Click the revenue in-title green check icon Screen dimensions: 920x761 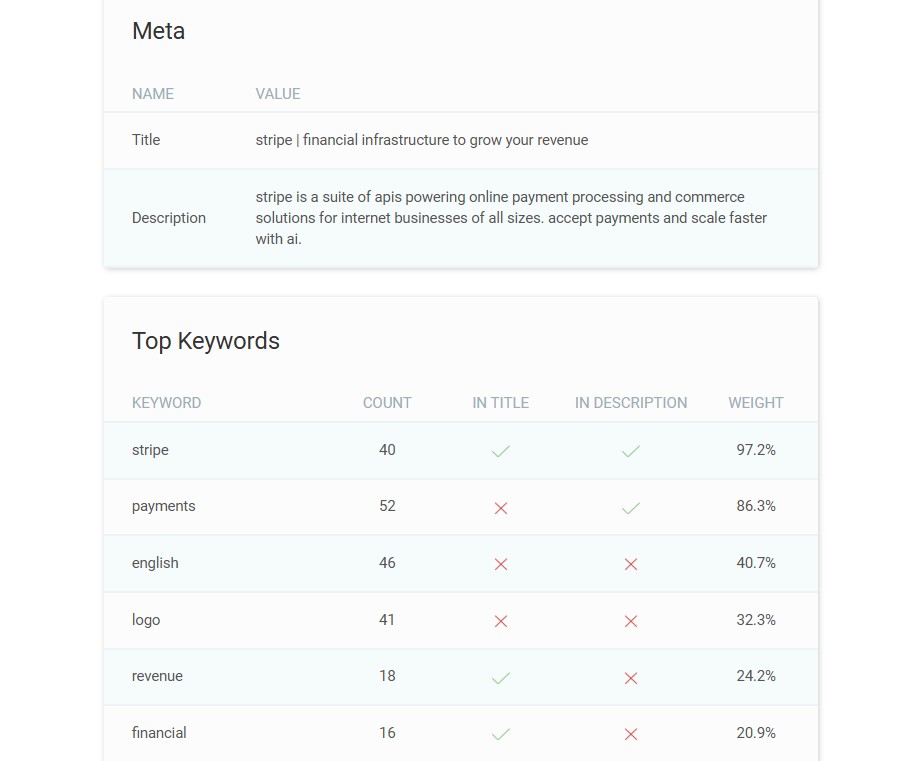[x=500, y=678]
